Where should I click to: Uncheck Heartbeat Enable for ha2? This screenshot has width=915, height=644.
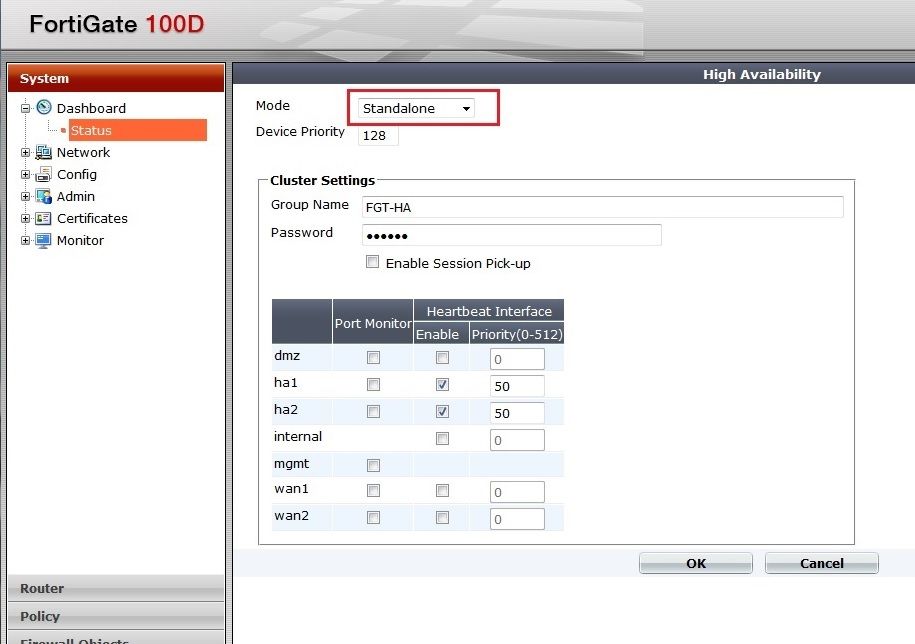tap(442, 411)
